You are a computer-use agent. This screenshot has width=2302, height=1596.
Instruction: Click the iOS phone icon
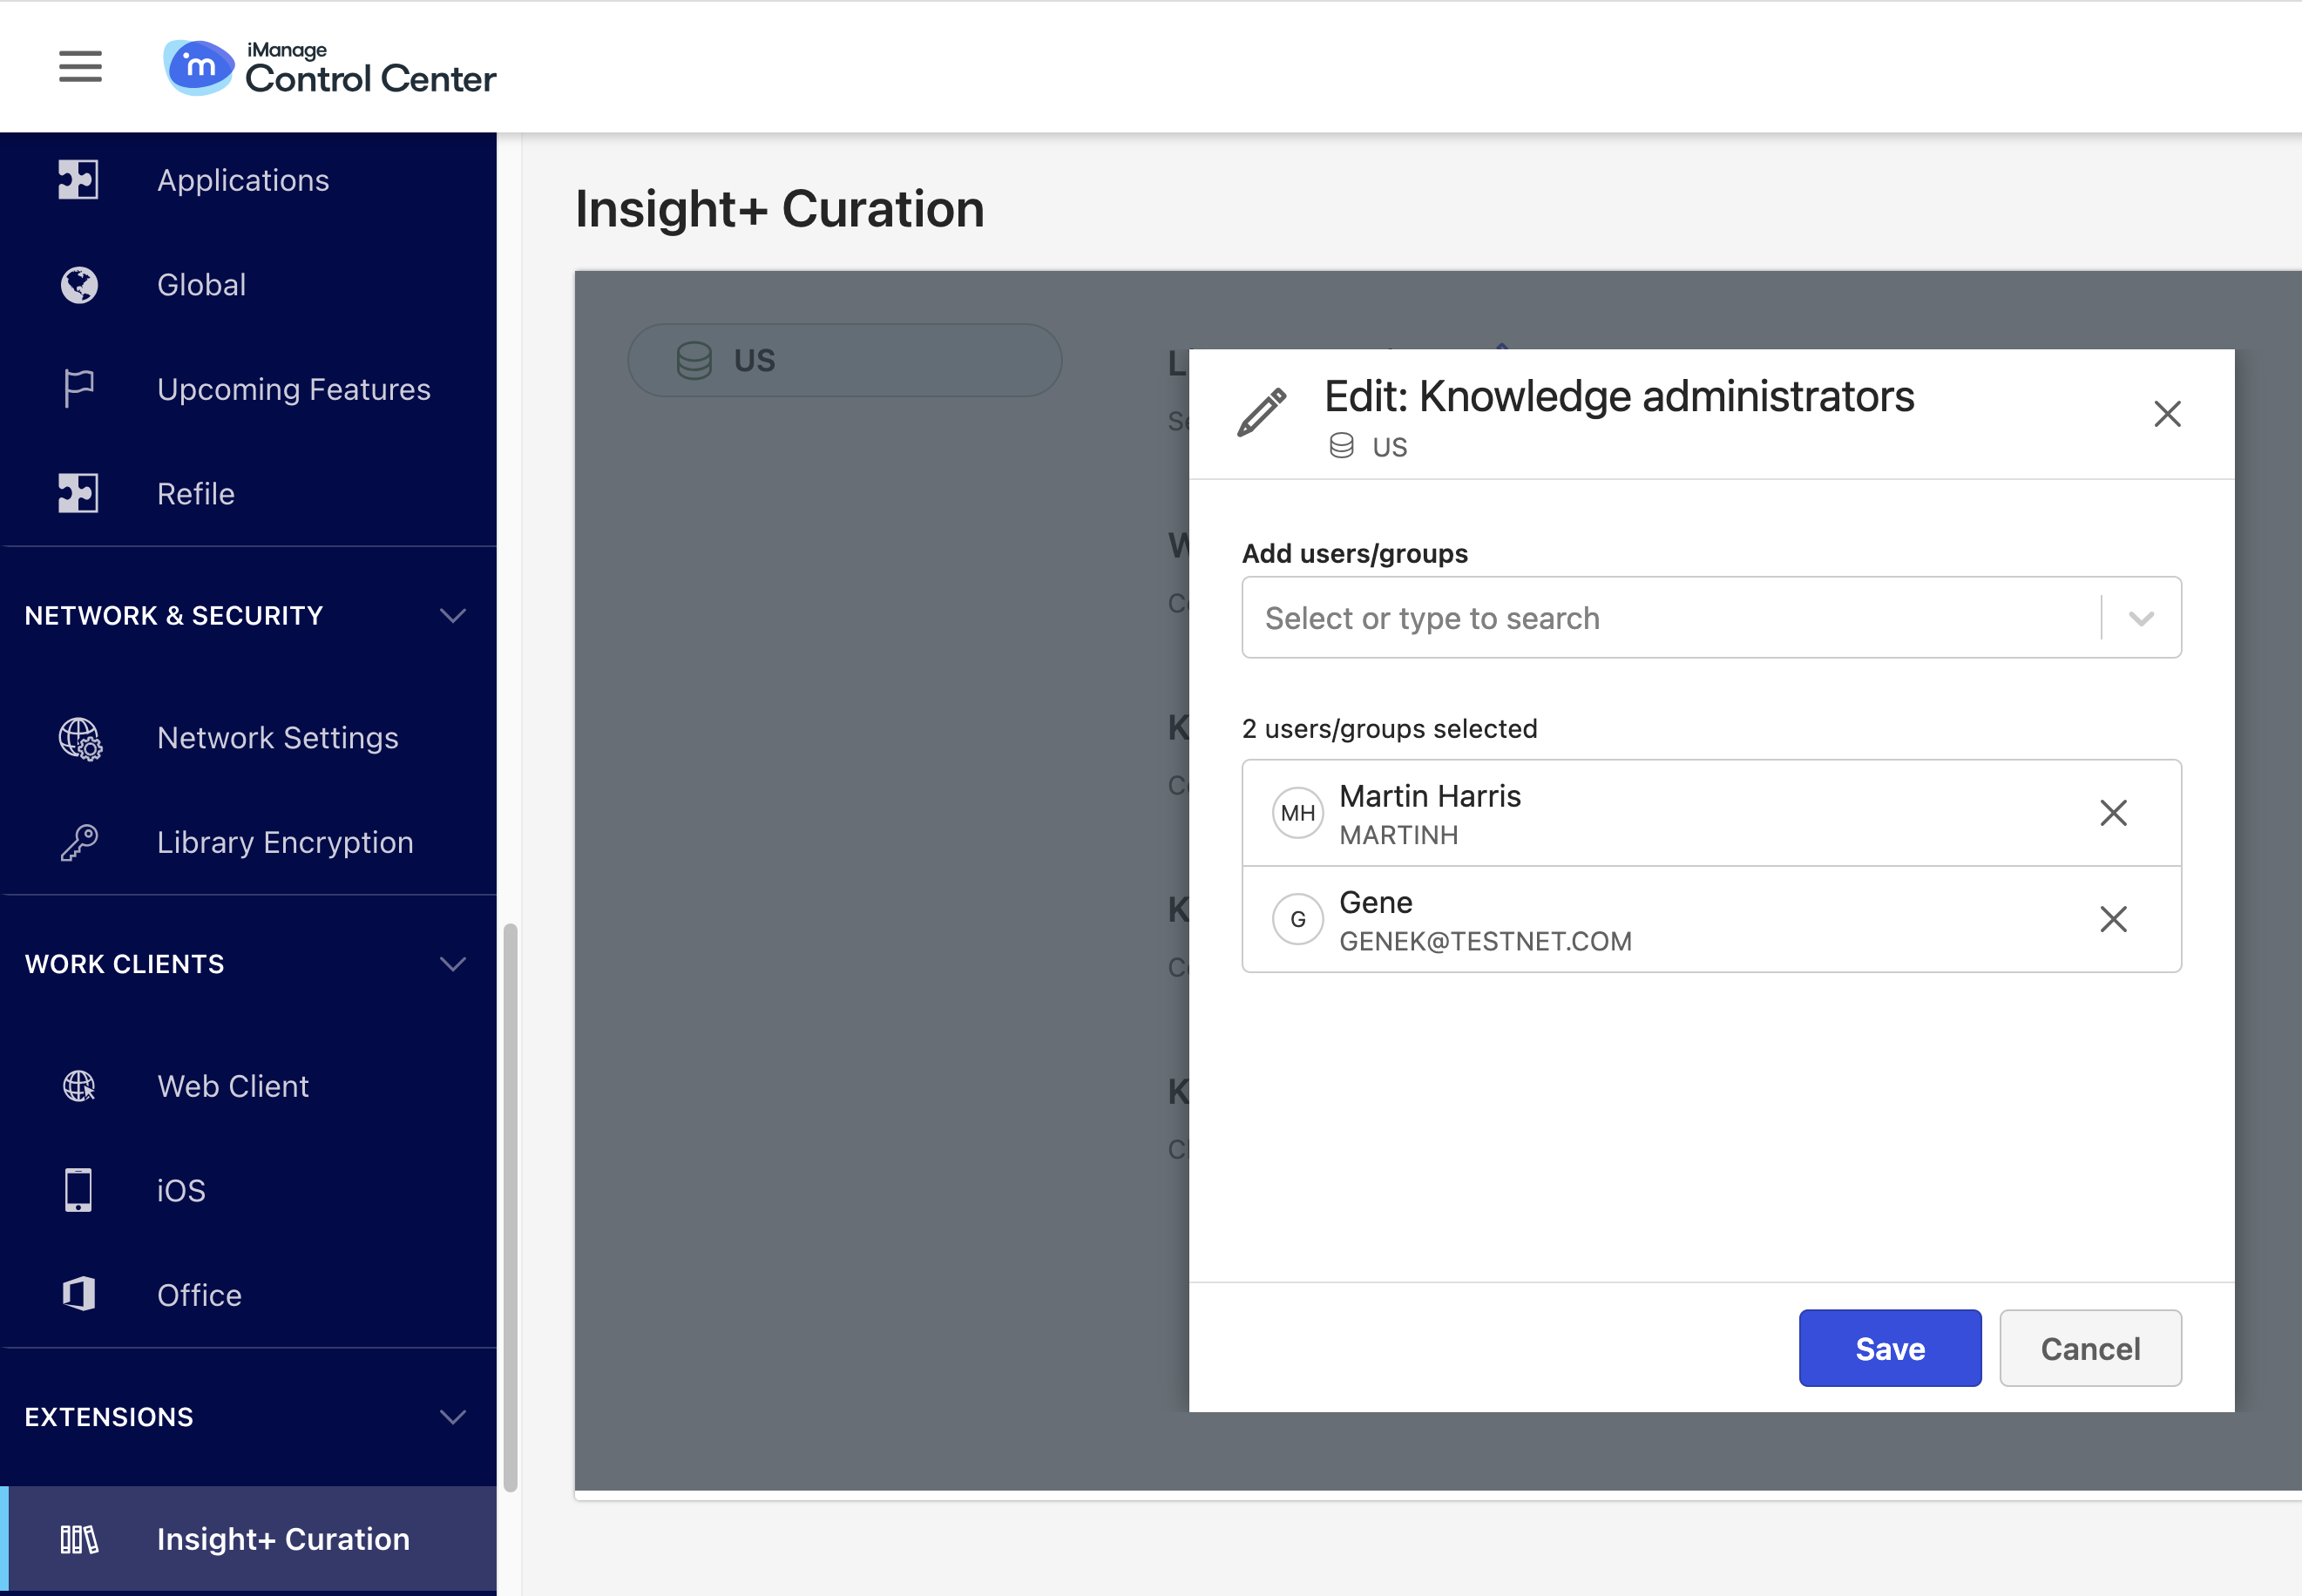(x=78, y=1190)
